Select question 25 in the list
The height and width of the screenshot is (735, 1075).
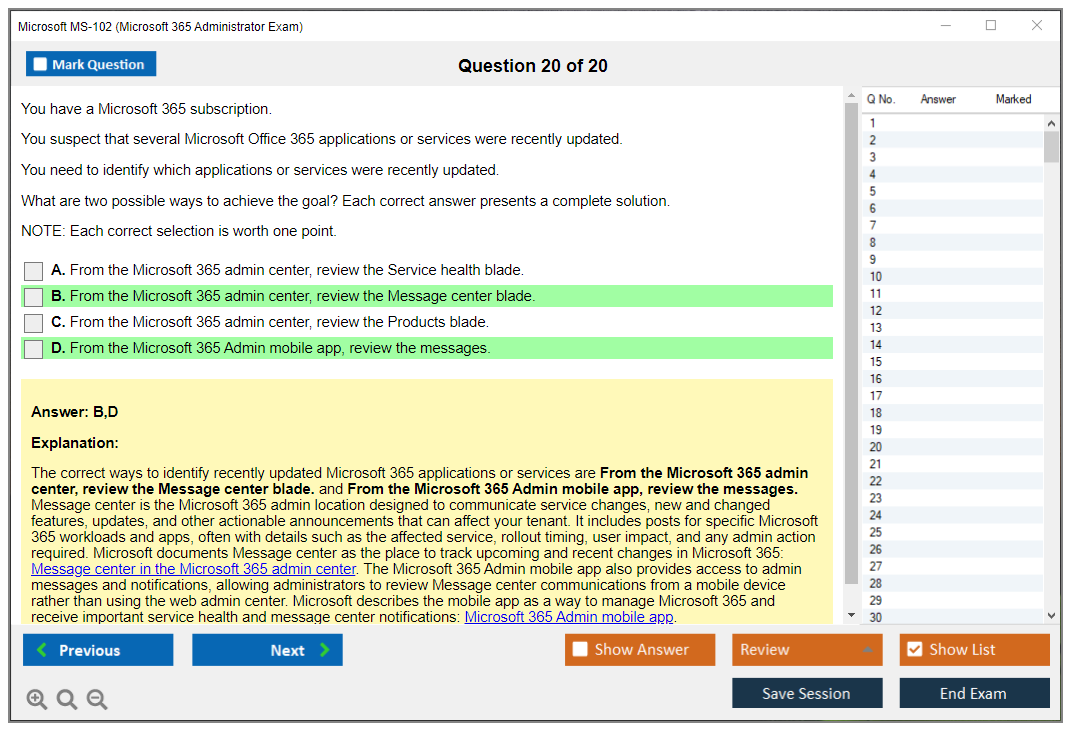[953, 532]
